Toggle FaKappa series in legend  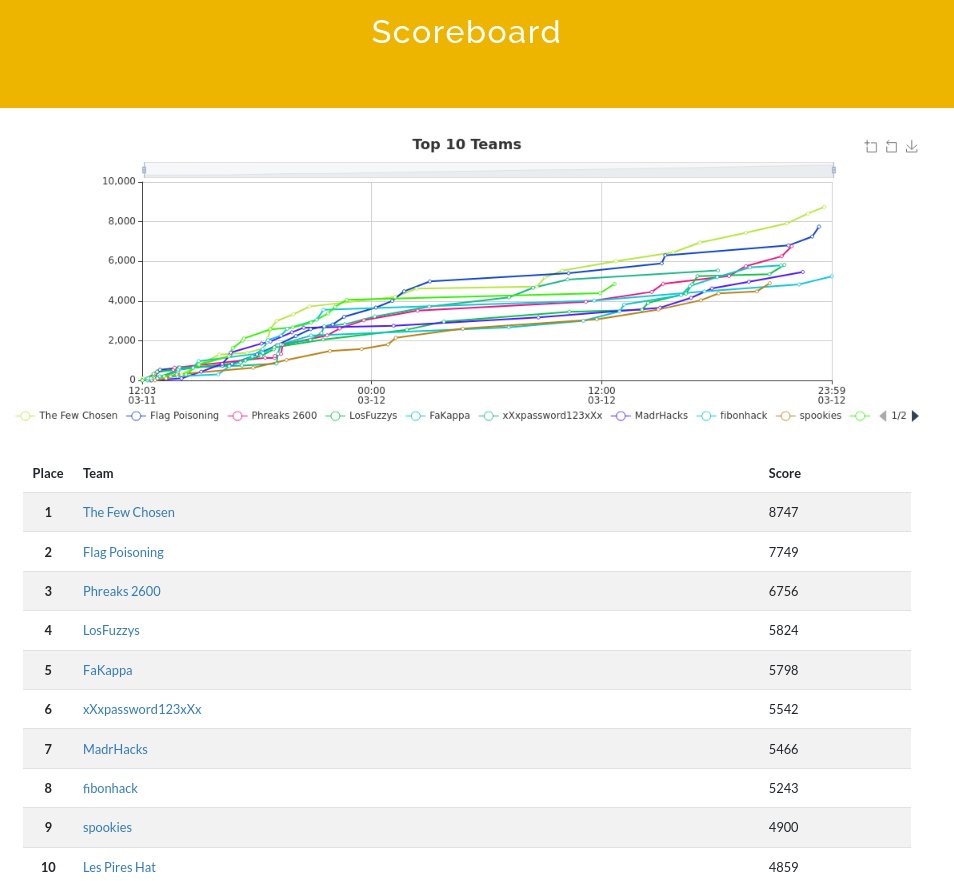pyautogui.click(x=438, y=416)
